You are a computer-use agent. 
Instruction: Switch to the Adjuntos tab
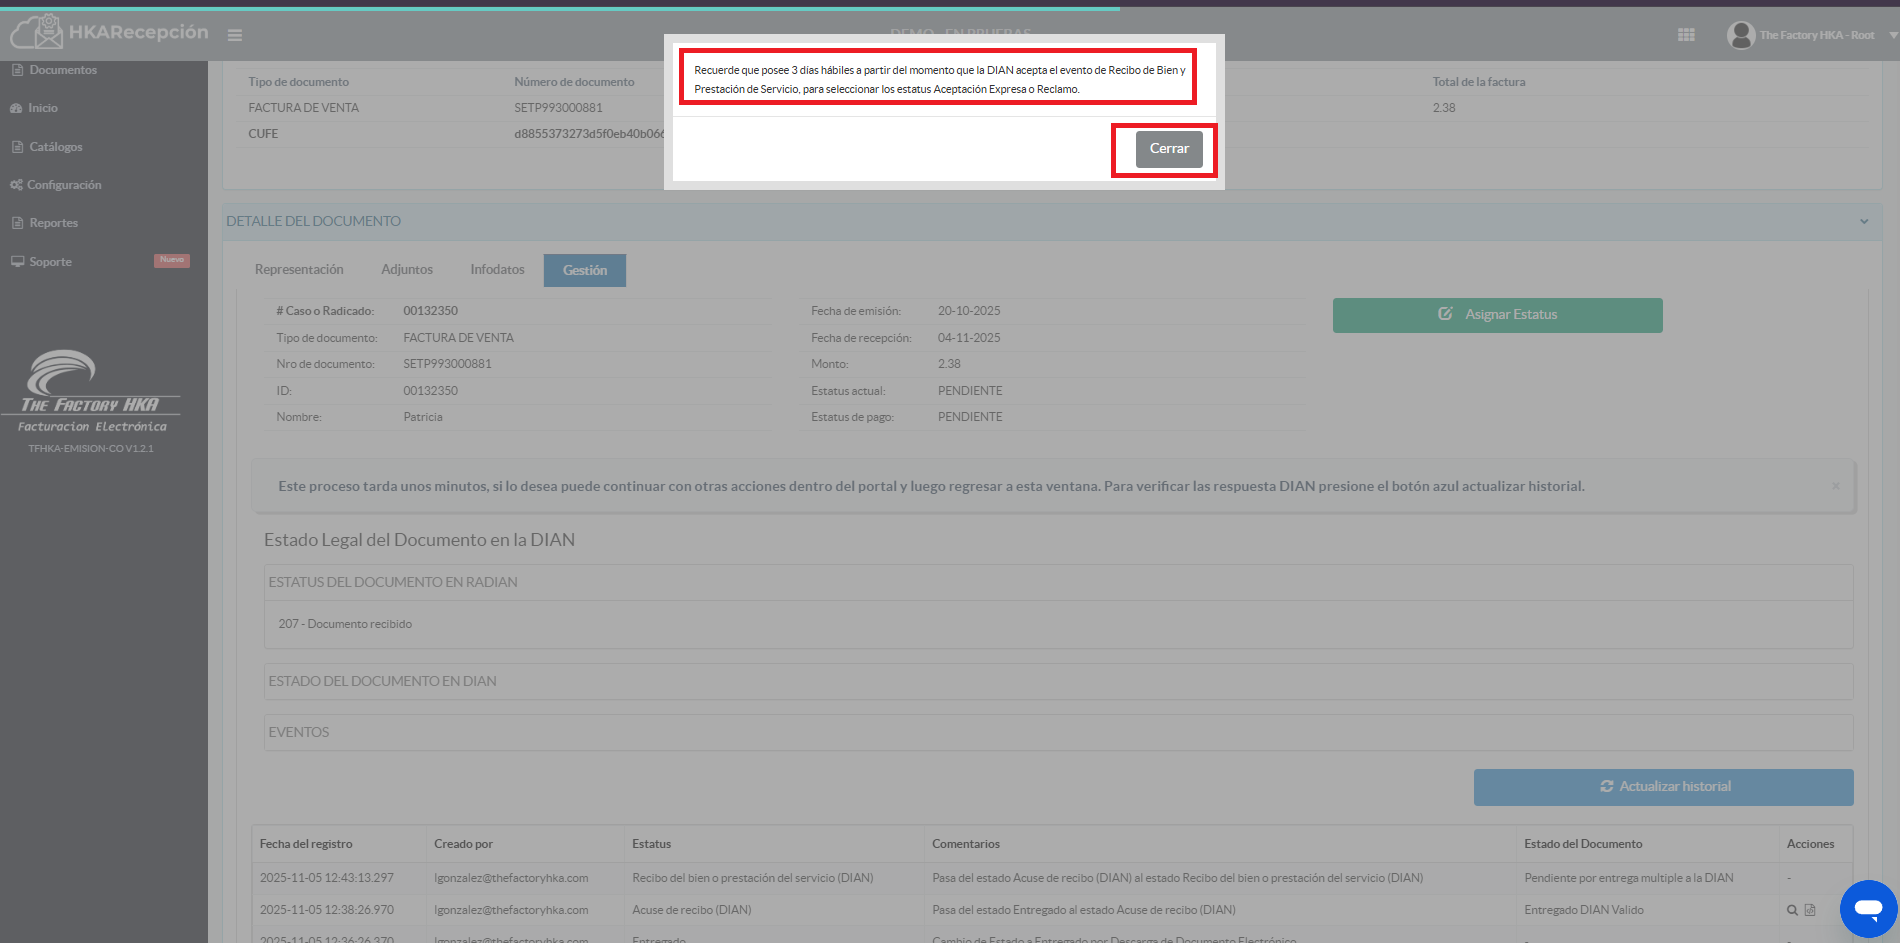(x=407, y=270)
